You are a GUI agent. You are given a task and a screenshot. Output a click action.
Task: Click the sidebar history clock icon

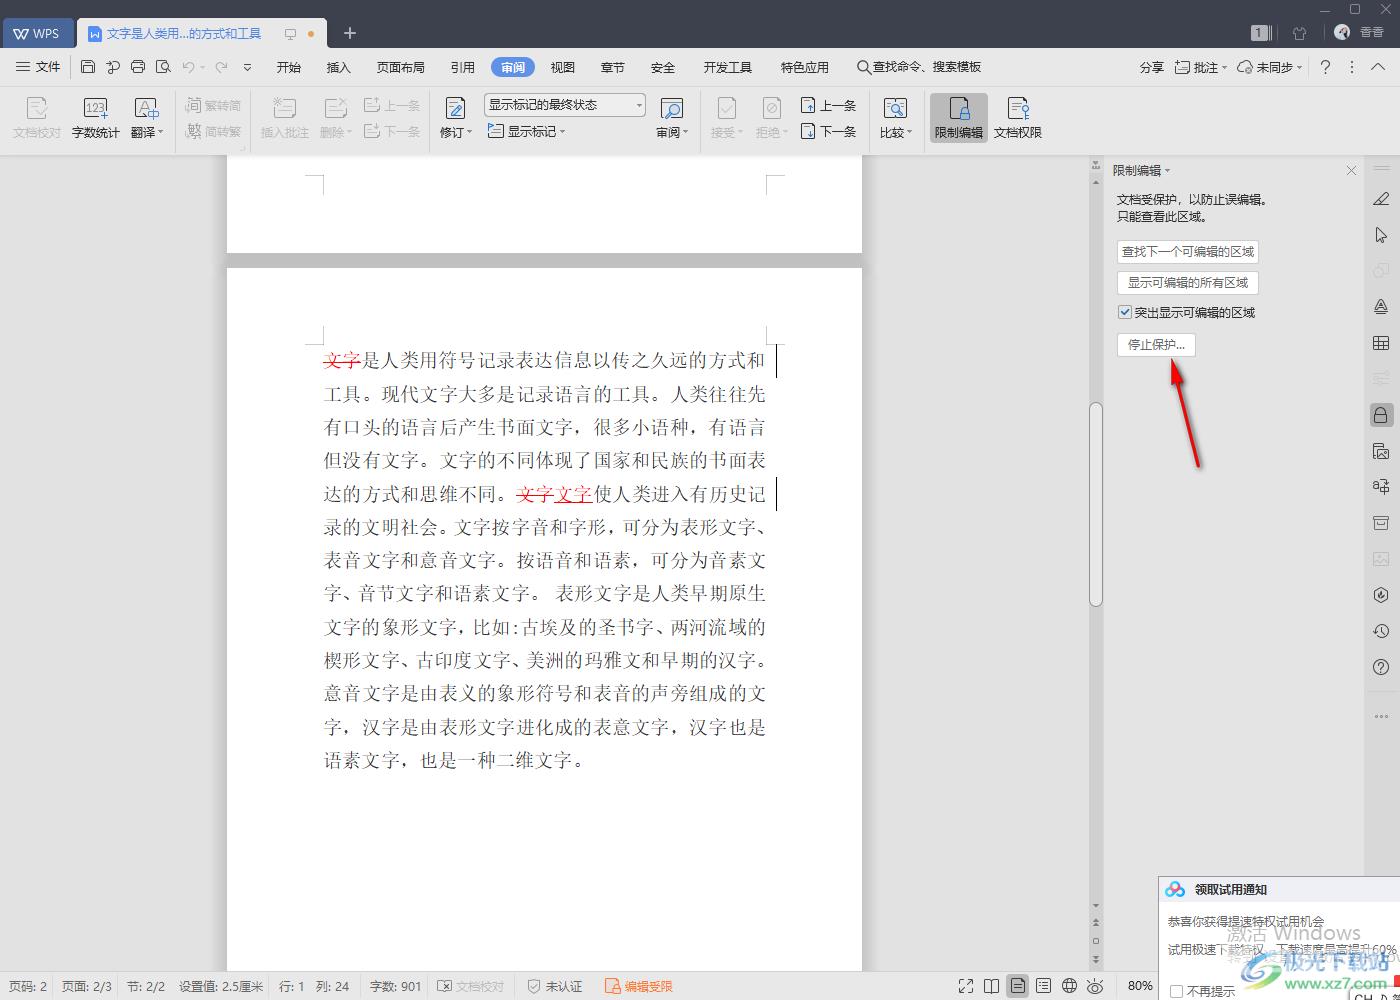point(1381,631)
